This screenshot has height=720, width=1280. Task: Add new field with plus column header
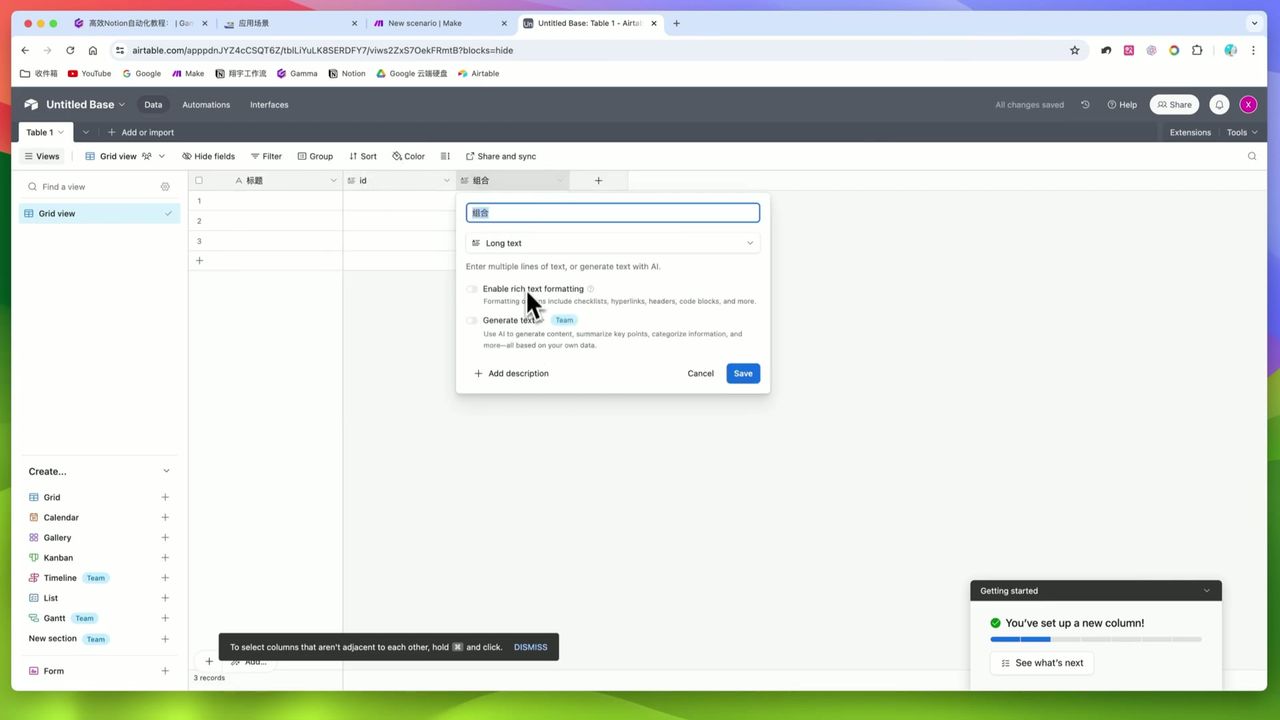pyautogui.click(x=598, y=181)
